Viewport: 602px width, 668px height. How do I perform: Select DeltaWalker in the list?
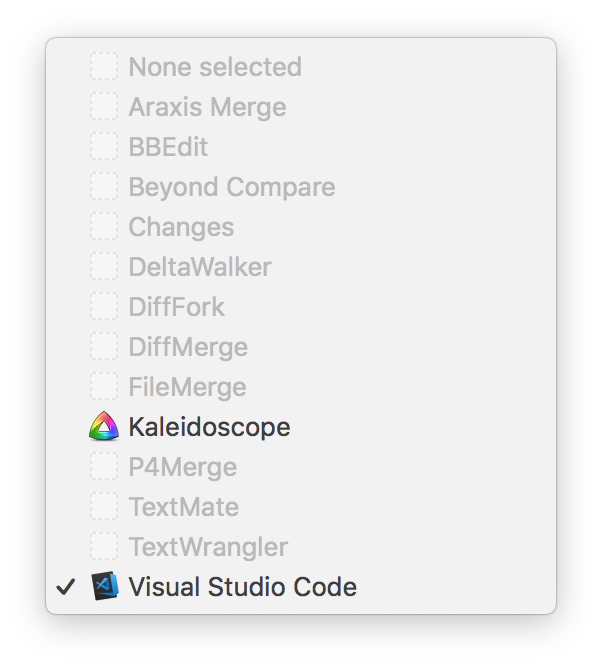coord(301,267)
